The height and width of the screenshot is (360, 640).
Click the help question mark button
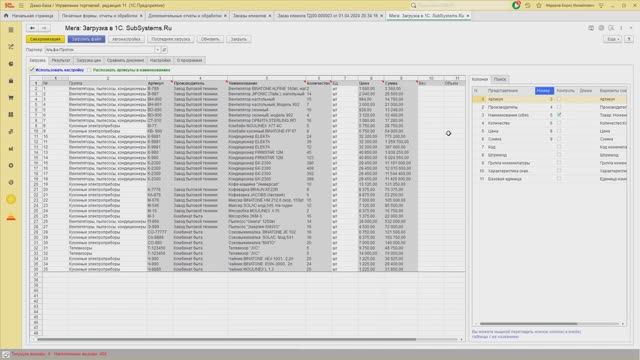point(629,39)
